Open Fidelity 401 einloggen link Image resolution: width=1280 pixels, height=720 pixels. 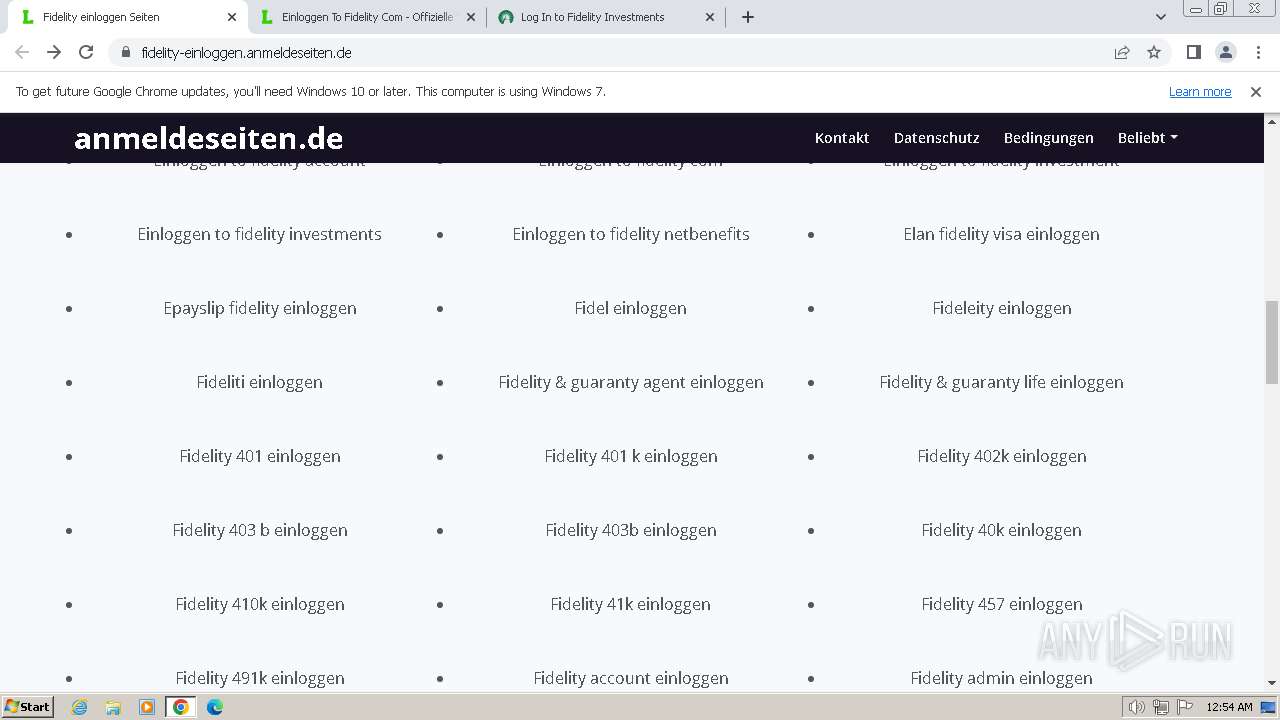pos(260,456)
